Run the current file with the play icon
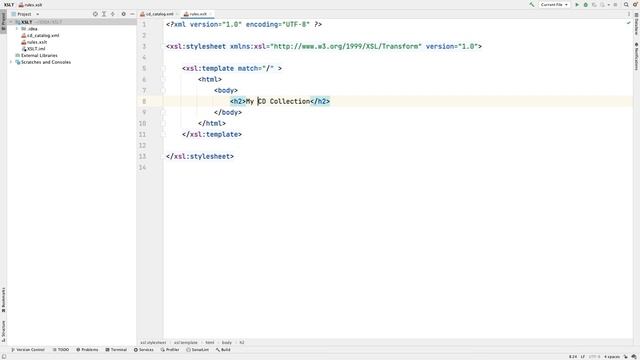This screenshot has width=640, height=360. pos(577,4)
